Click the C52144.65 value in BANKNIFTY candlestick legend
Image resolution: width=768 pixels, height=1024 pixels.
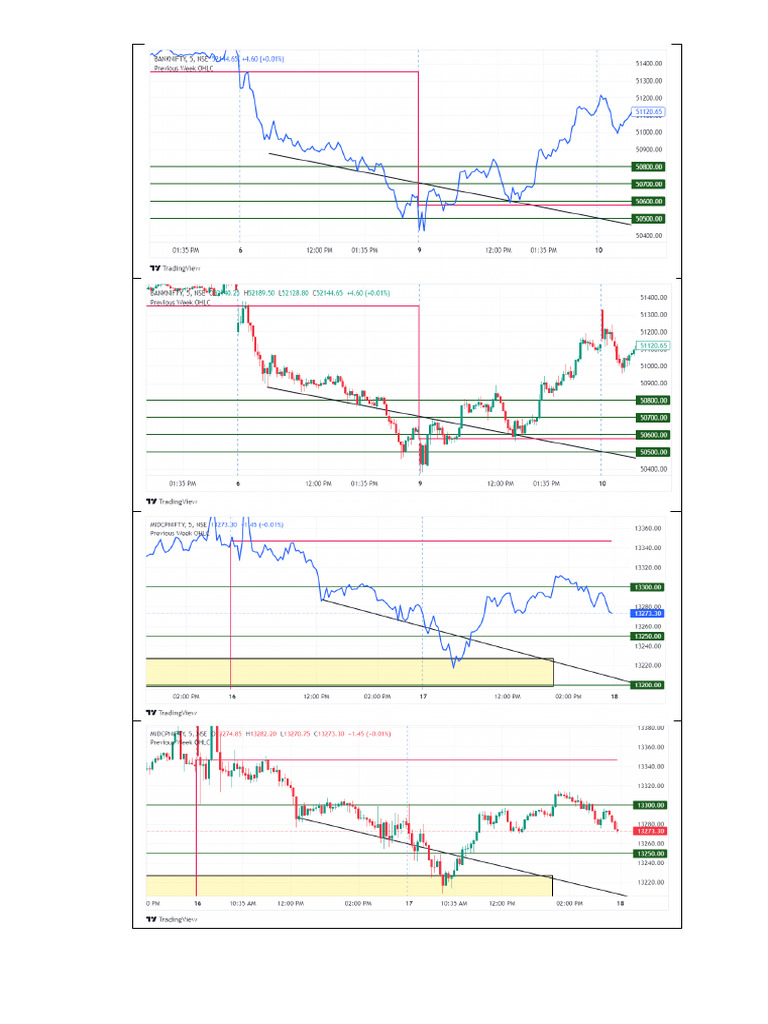(327, 293)
